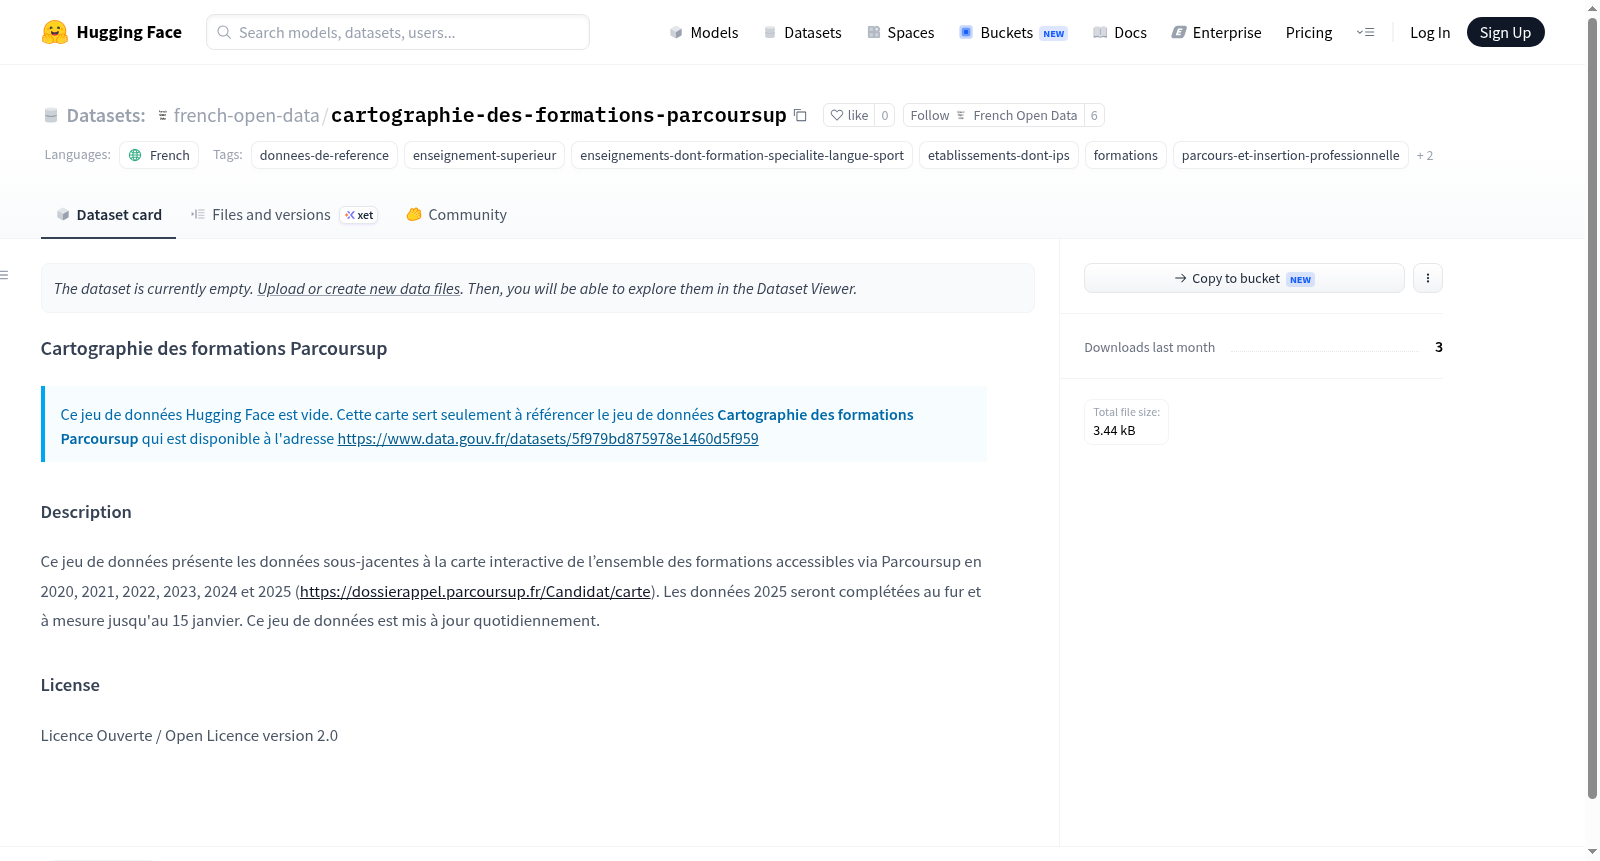Follow French Open Data organization
This screenshot has height=861, width=1600.
[994, 115]
